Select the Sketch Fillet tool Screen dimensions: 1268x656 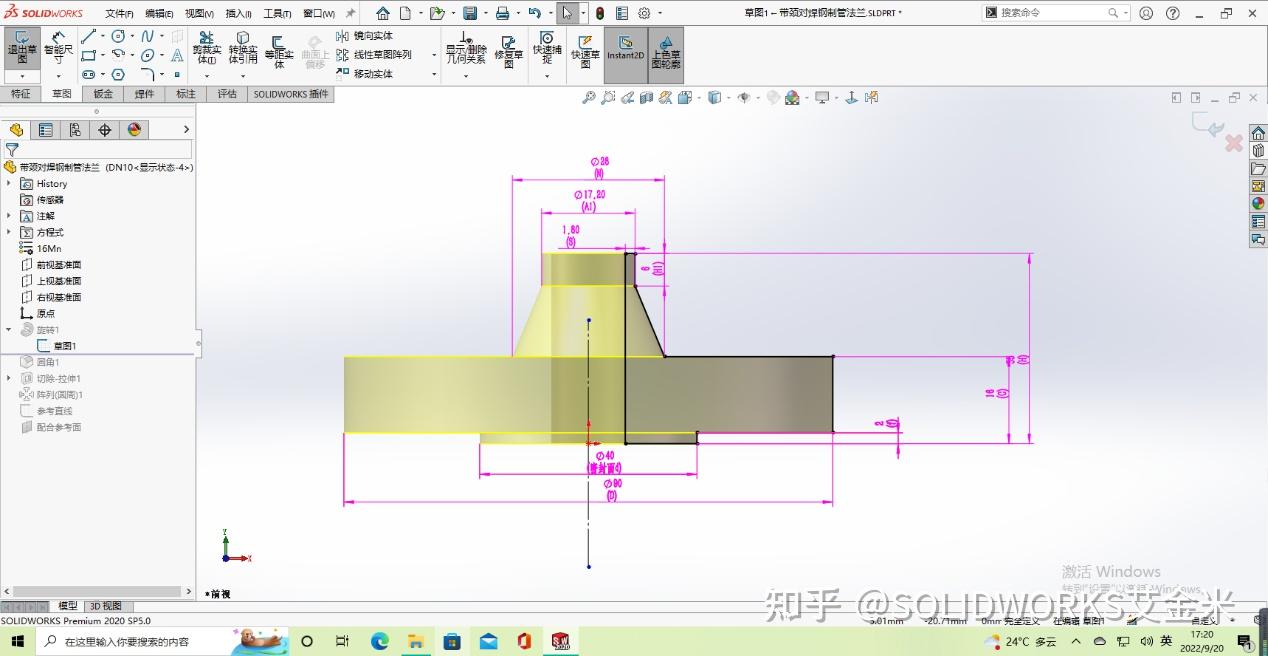(x=147, y=74)
